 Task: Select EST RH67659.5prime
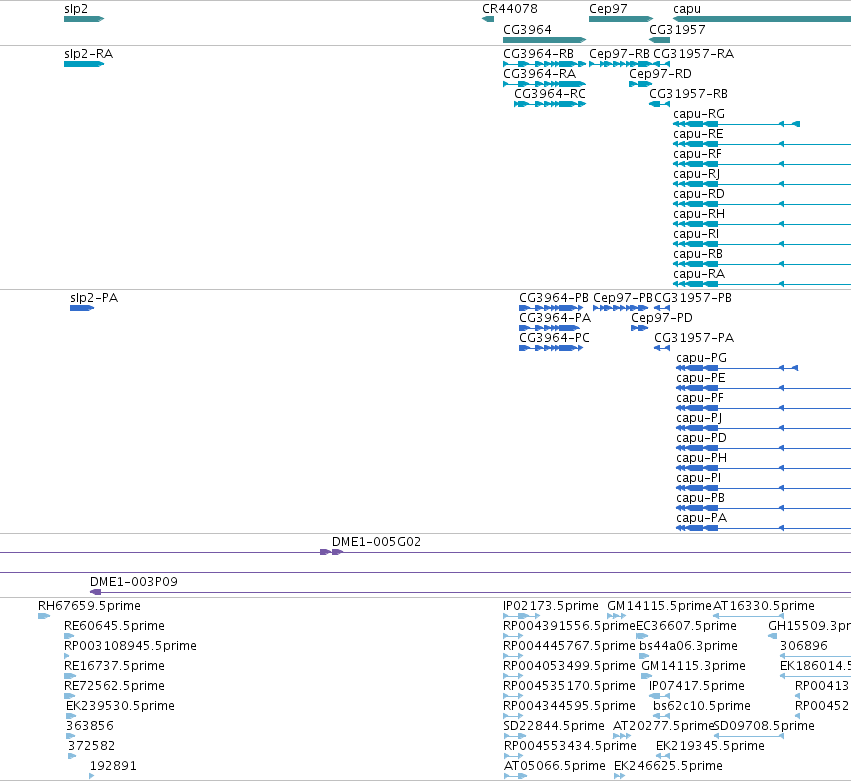pos(89,606)
